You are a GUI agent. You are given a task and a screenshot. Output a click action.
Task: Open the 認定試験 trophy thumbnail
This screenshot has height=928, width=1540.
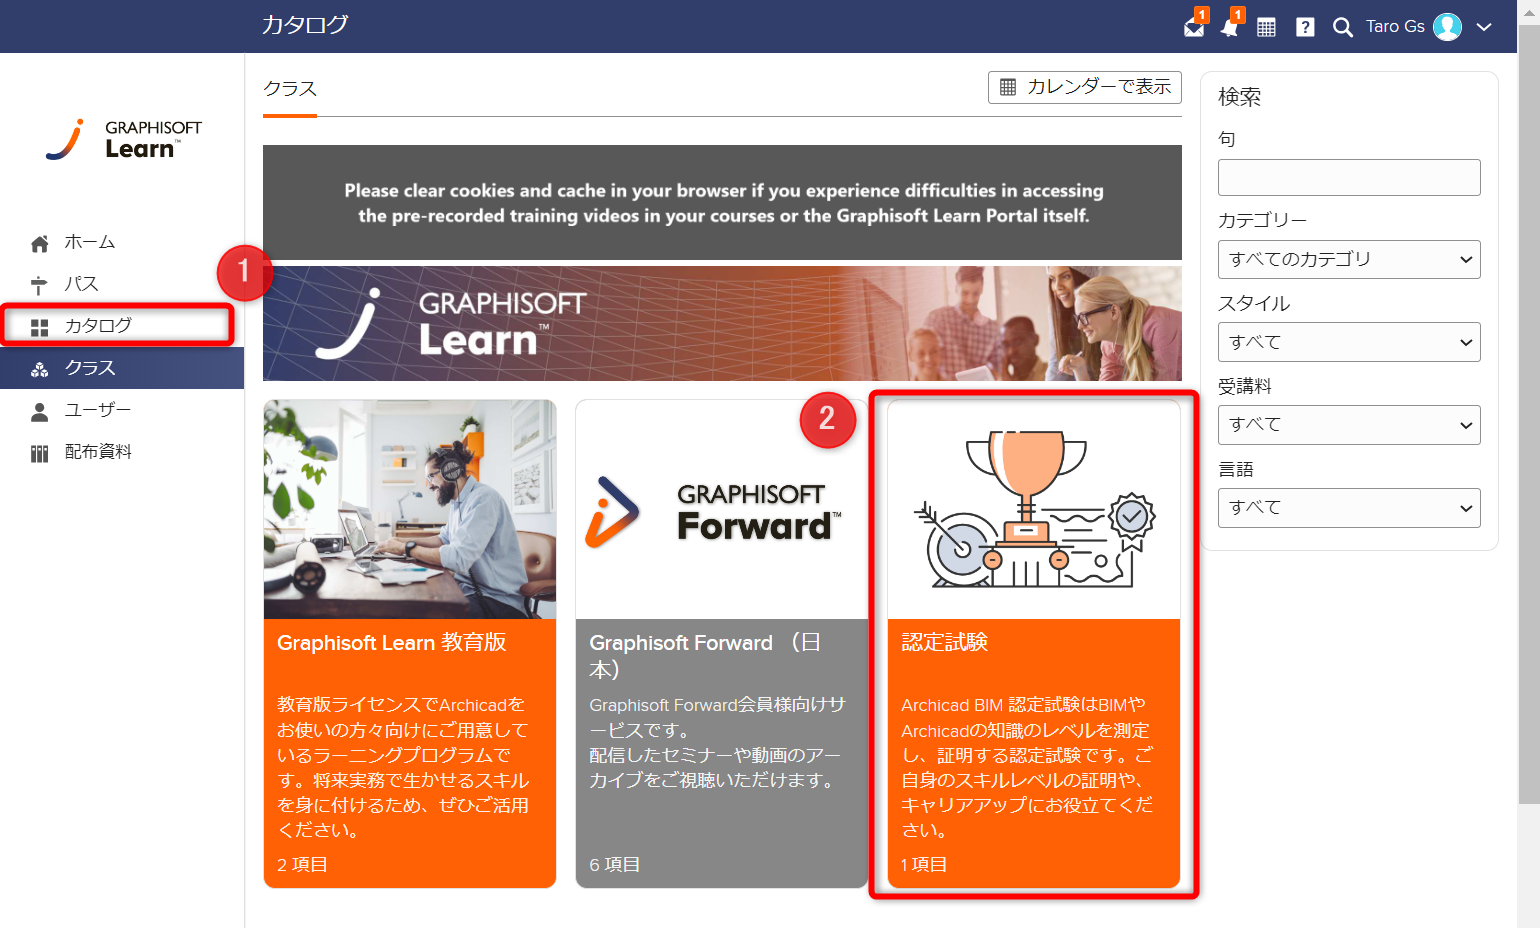pos(1034,509)
